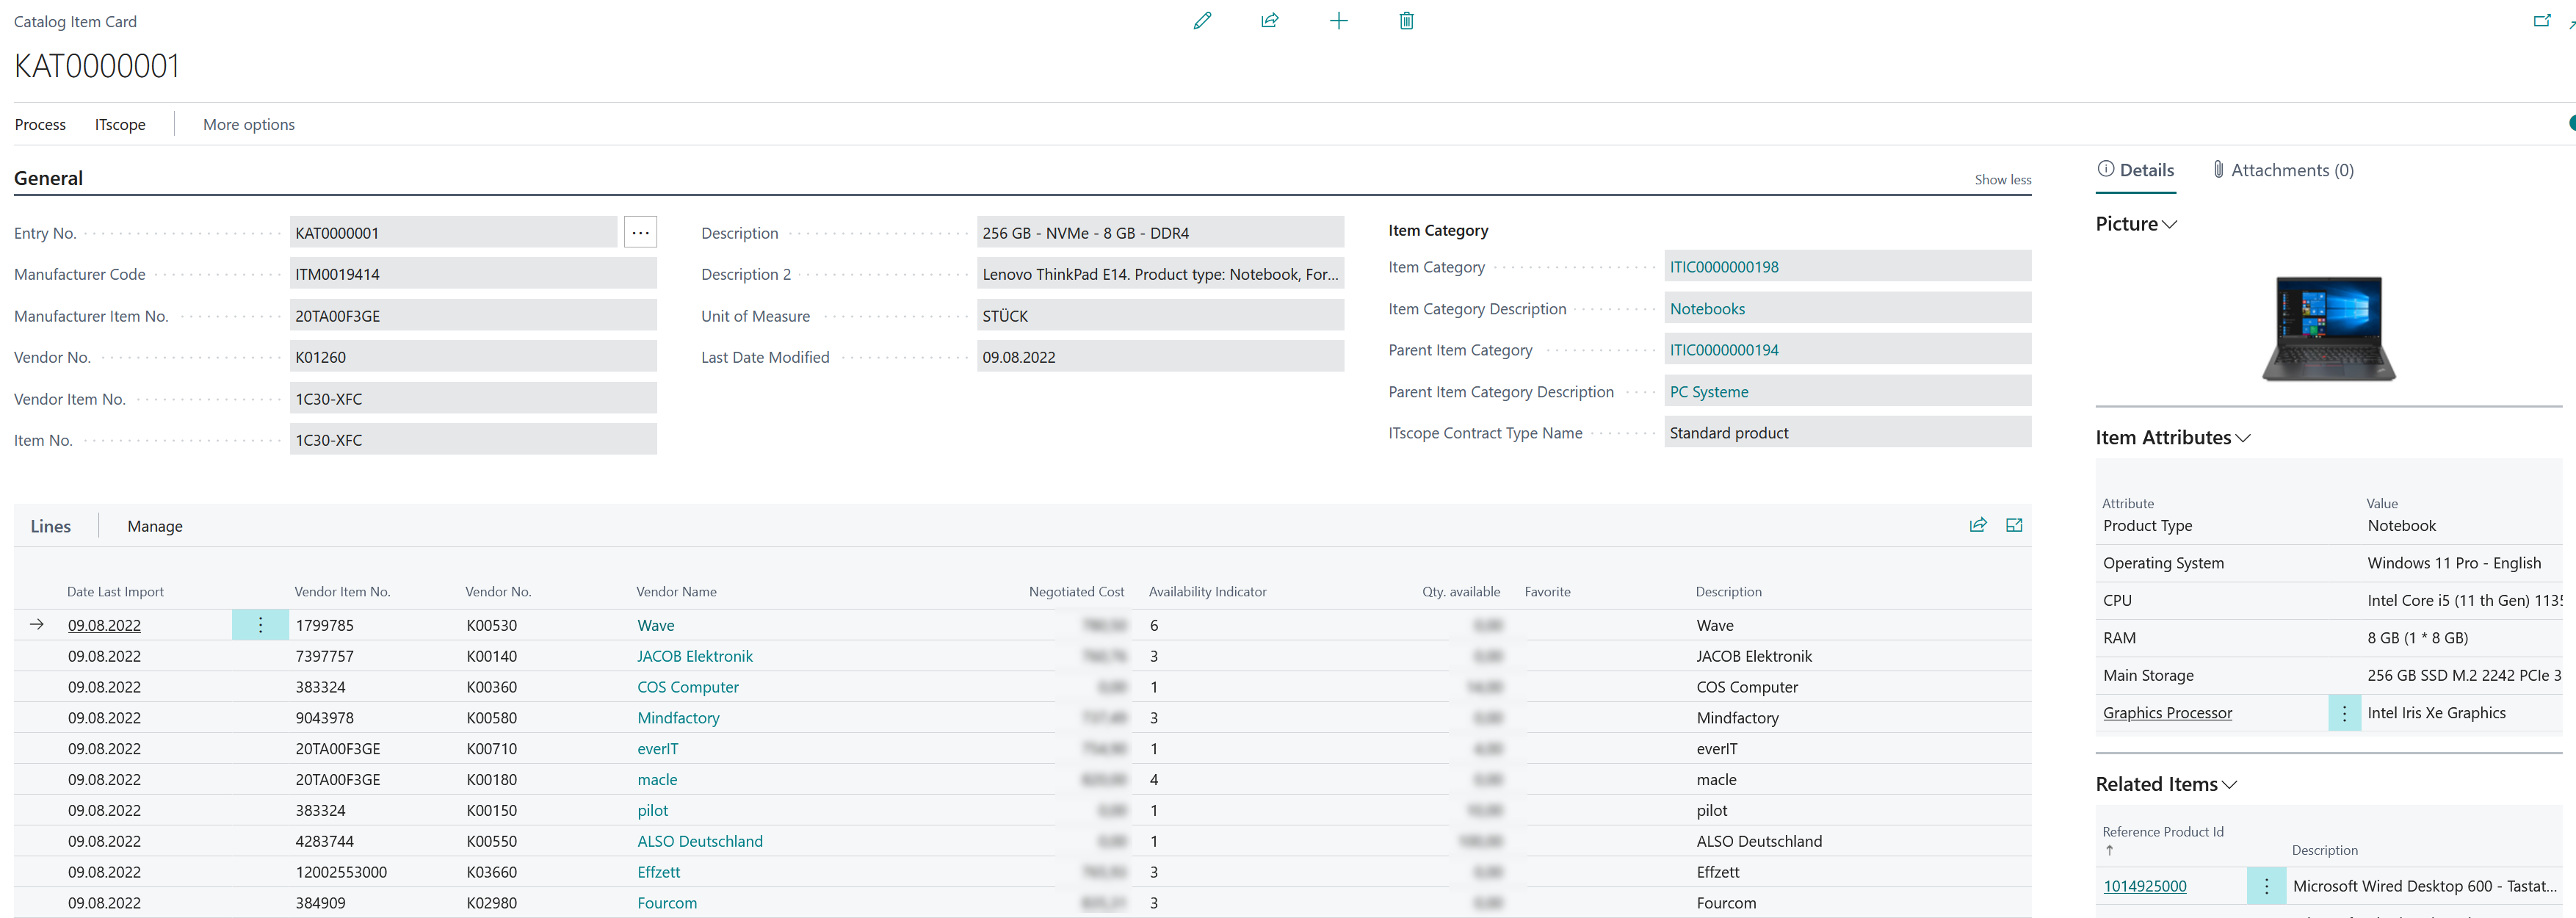Screen dimensions: 2576x918
Task: Expand Lines part to full screen
Action: point(2014,525)
